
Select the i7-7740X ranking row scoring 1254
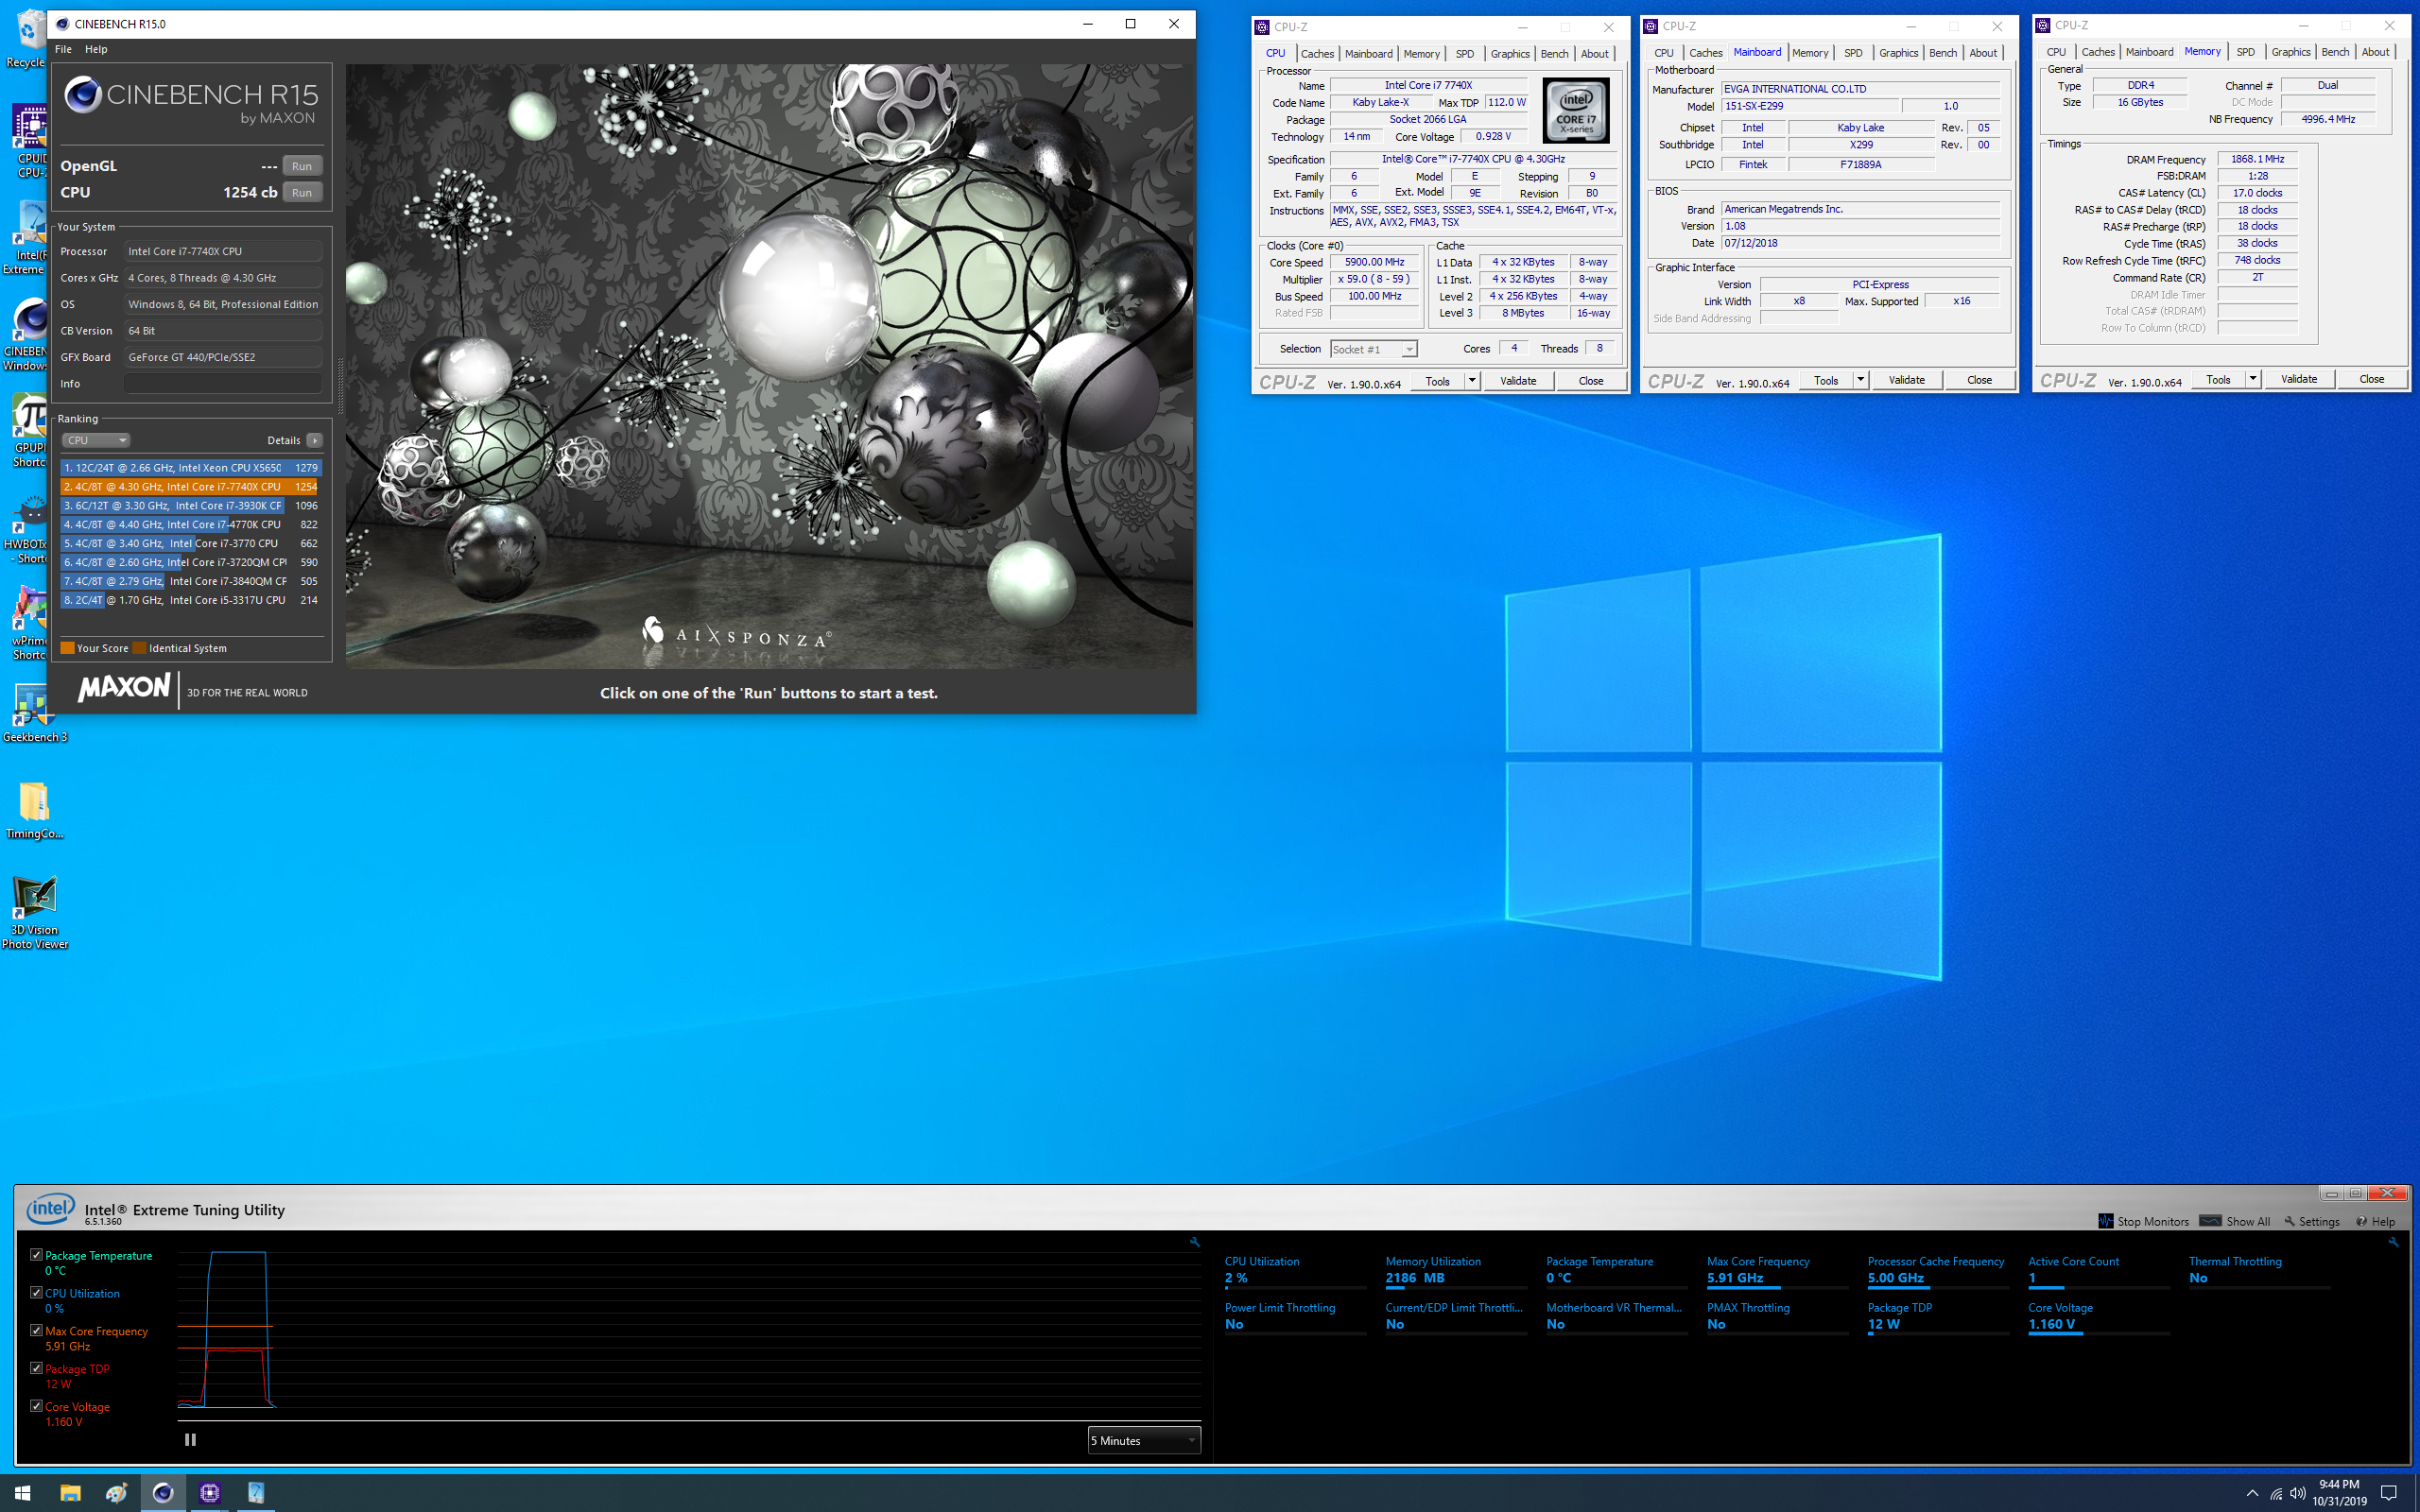coord(190,487)
